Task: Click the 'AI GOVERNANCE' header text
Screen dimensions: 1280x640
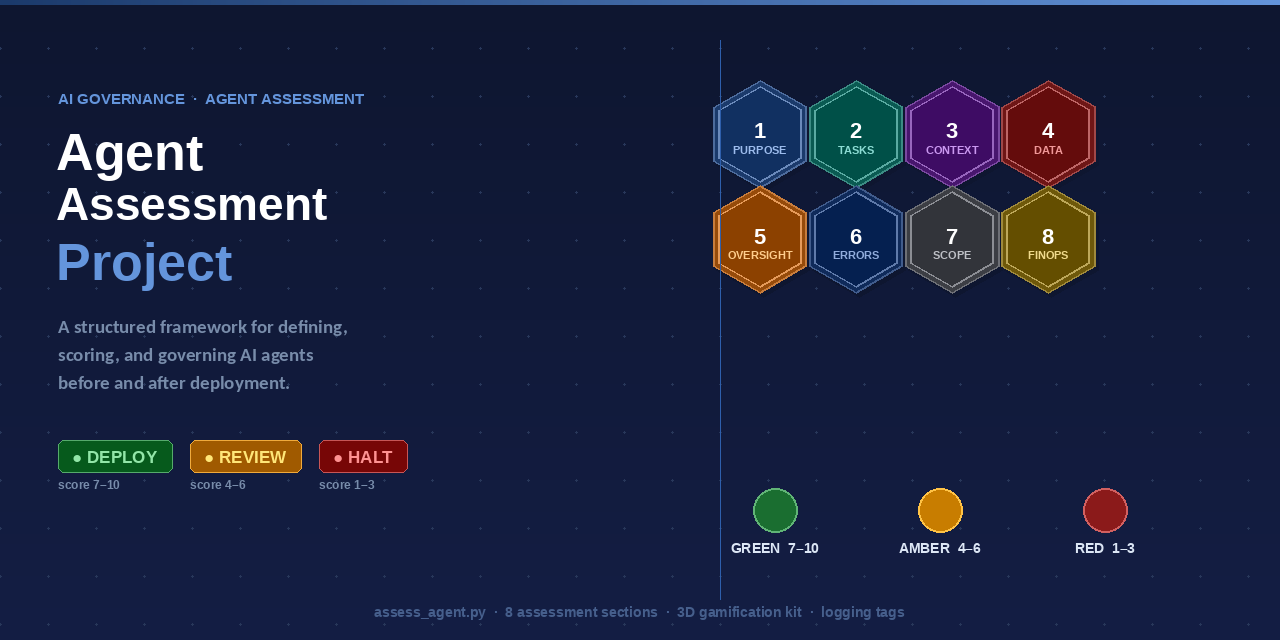Action: click(x=121, y=99)
